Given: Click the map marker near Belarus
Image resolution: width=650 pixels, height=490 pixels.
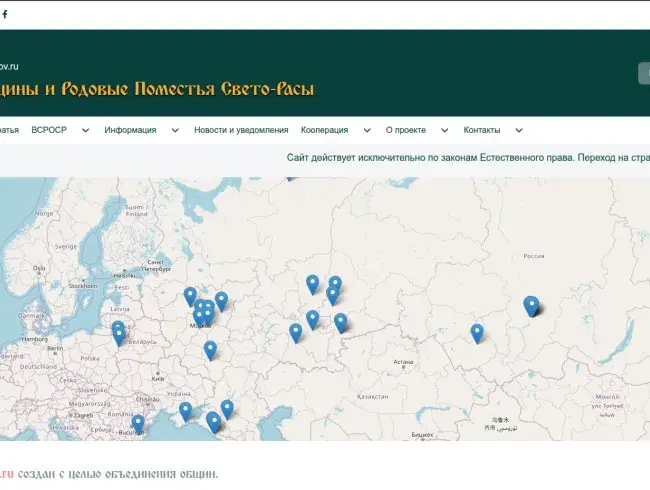Looking at the screenshot, I should tap(119, 334).
